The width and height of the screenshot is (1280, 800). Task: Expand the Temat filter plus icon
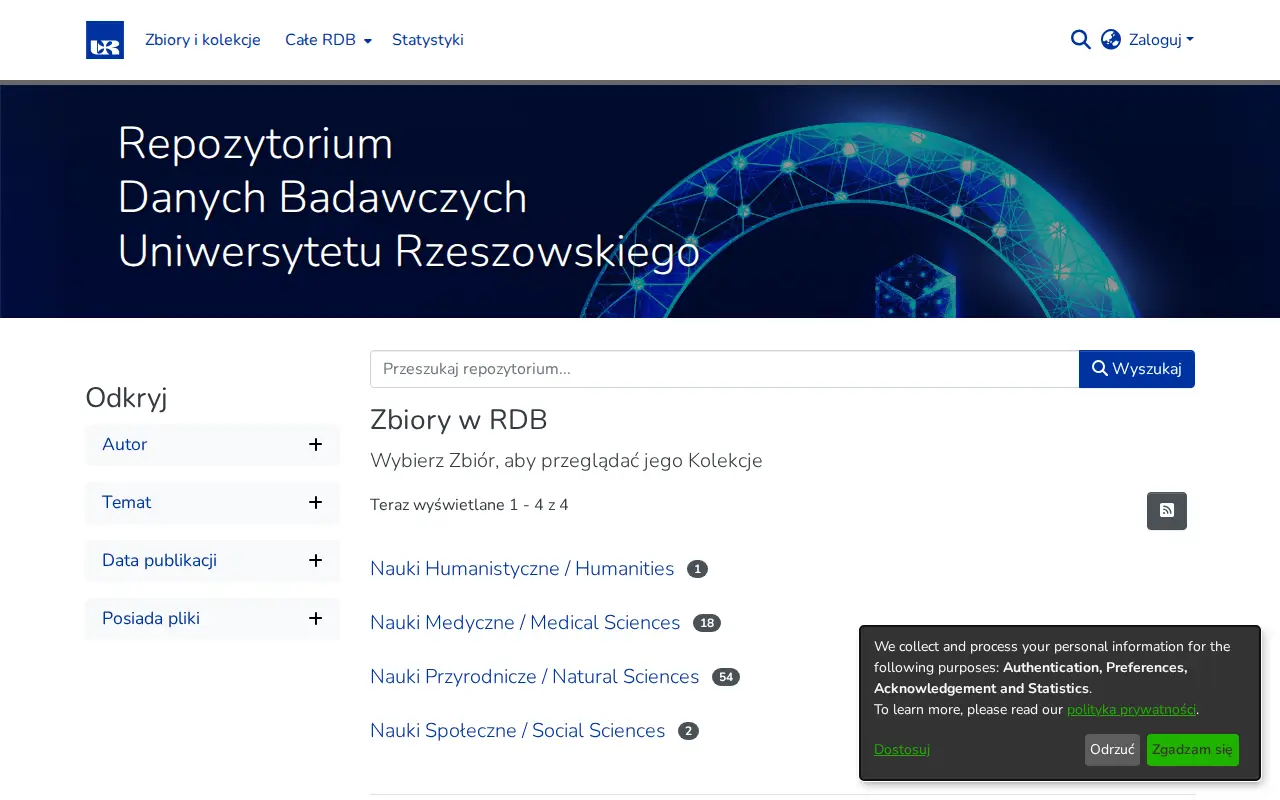[315, 503]
